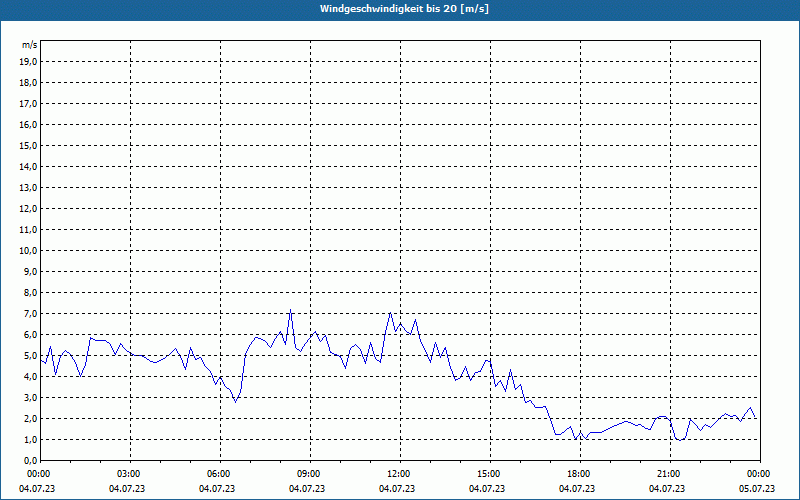The image size is (800, 500).
Task: Click the wind speed dip near 06:30
Action: pos(235,402)
